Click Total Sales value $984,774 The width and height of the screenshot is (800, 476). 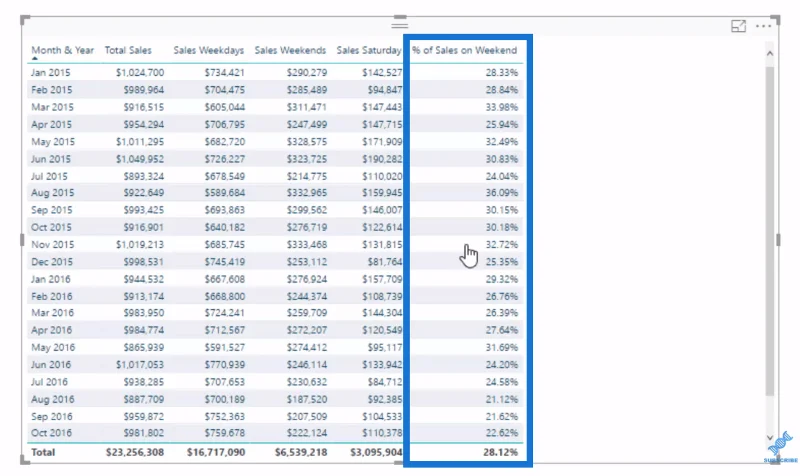click(x=143, y=330)
